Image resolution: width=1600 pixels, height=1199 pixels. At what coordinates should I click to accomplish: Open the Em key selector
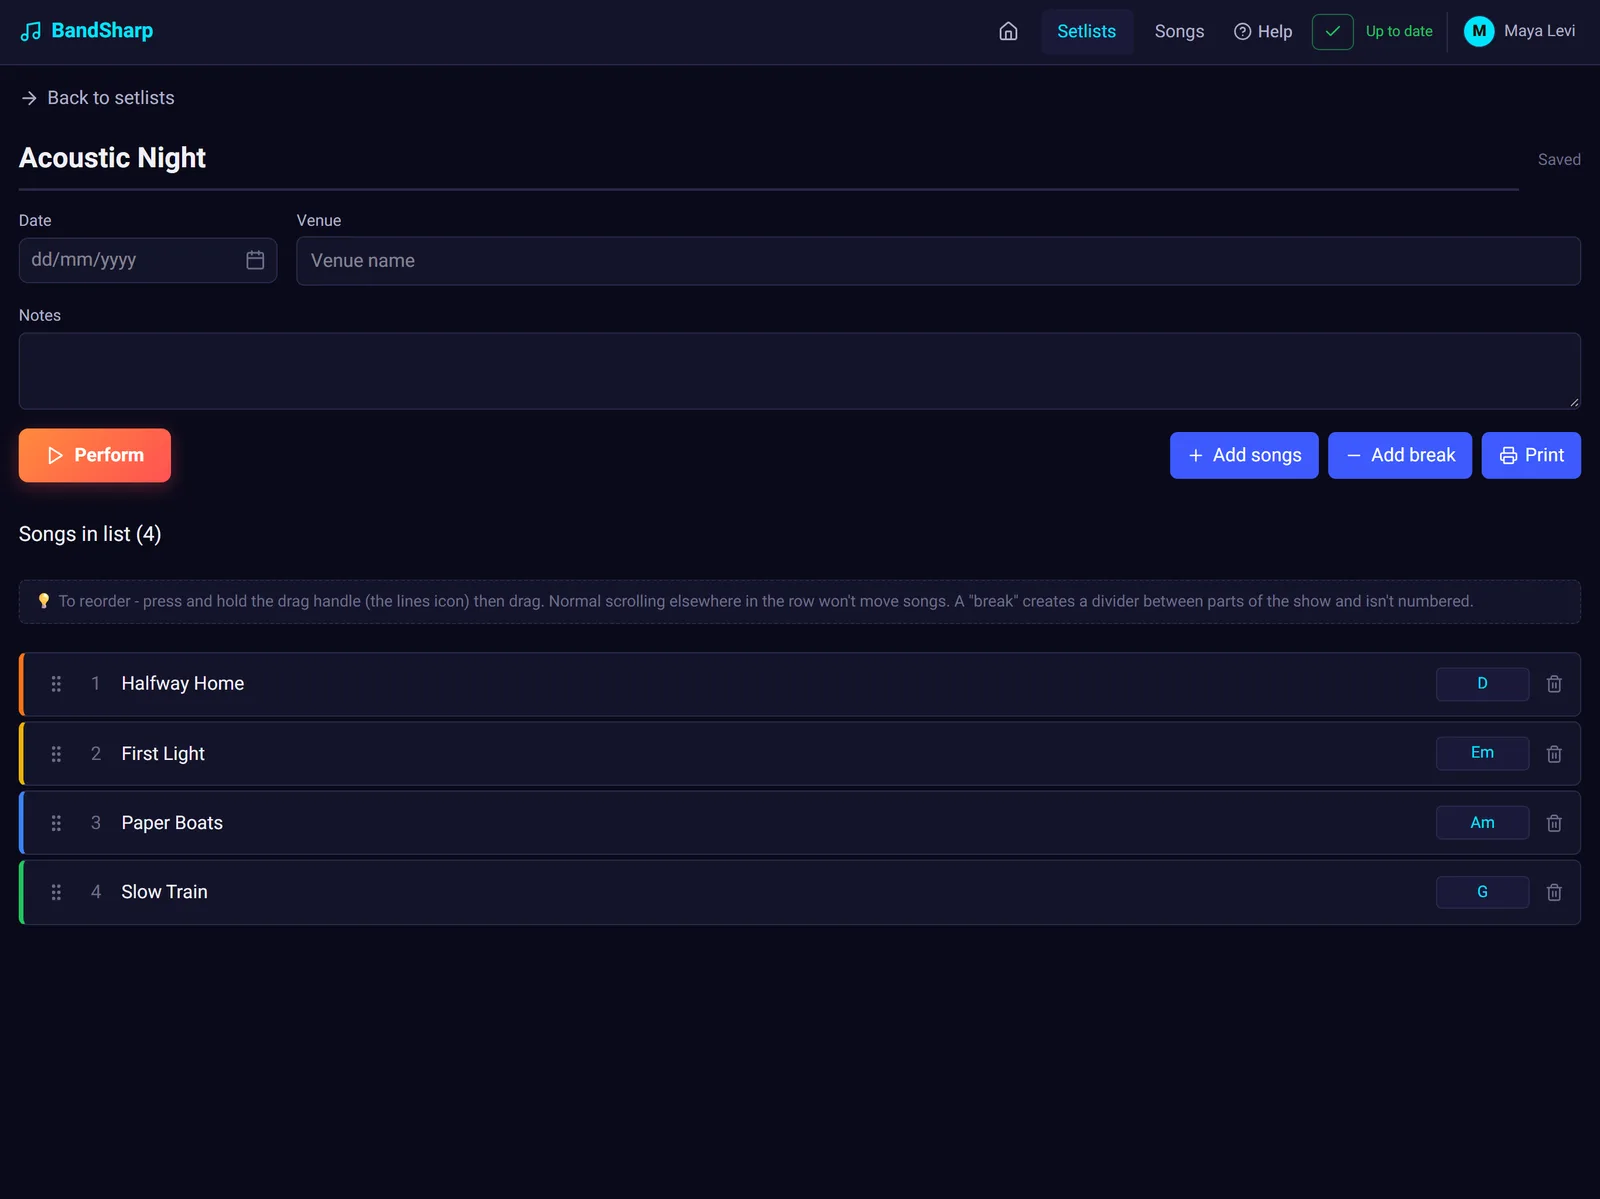(1482, 753)
